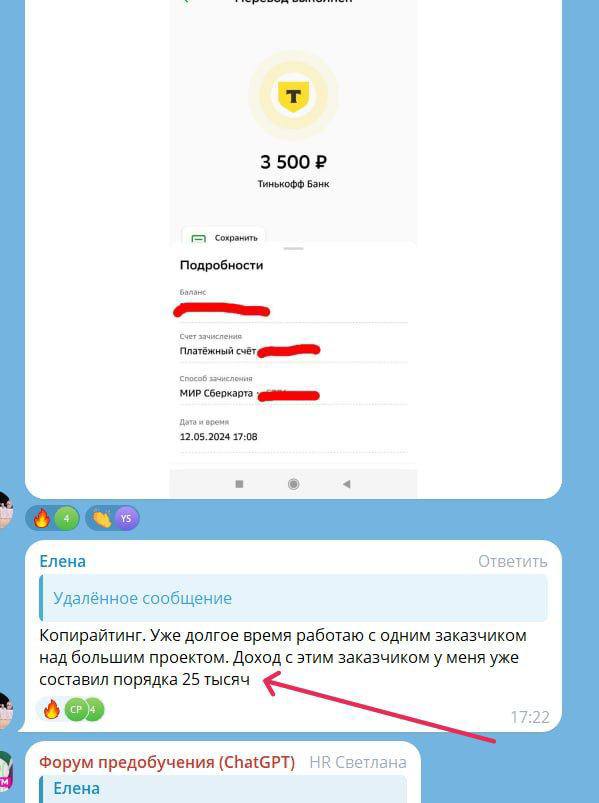Click the sender name Елена

click(62, 561)
